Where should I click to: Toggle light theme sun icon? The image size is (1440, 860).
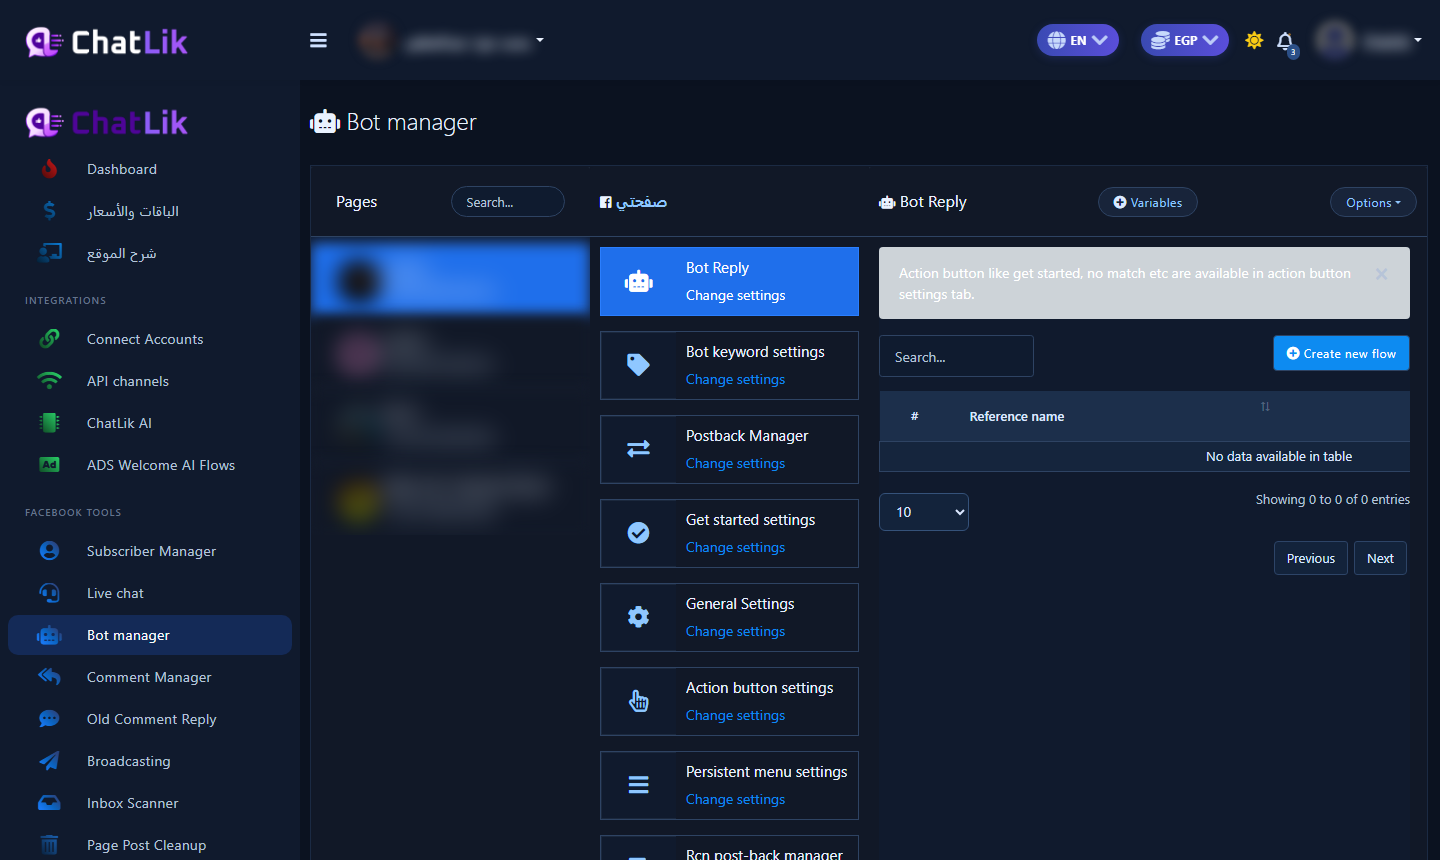pos(1254,40)
